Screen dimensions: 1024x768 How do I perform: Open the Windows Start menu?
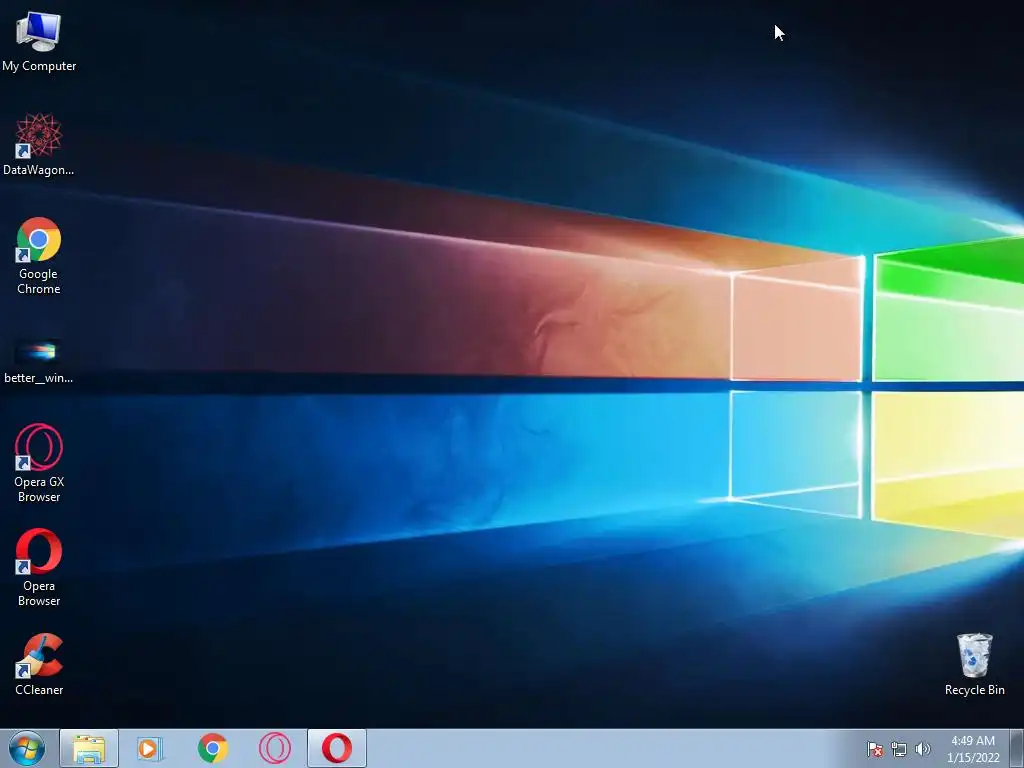coord(27,748)
